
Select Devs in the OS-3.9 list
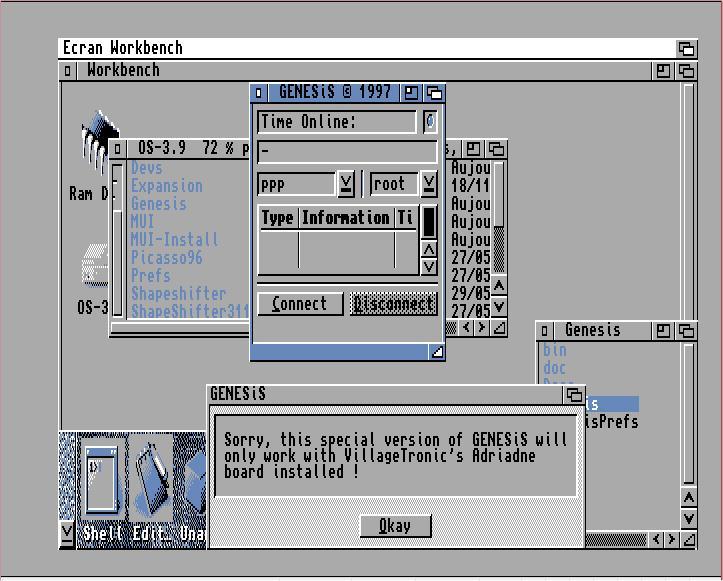(x=147, y=168)
